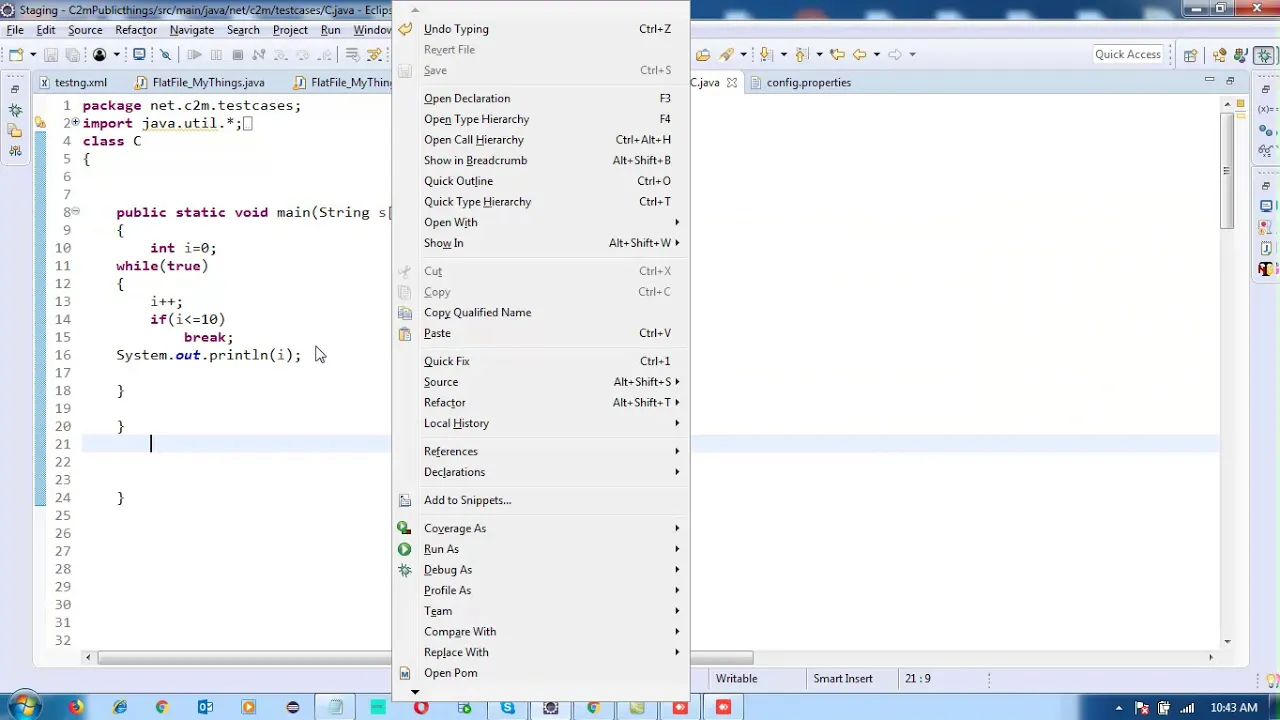Click the Open Perspective icon
This screenshot has width=1280, height=720.
pyautogui.click(x=1190, y=56)
